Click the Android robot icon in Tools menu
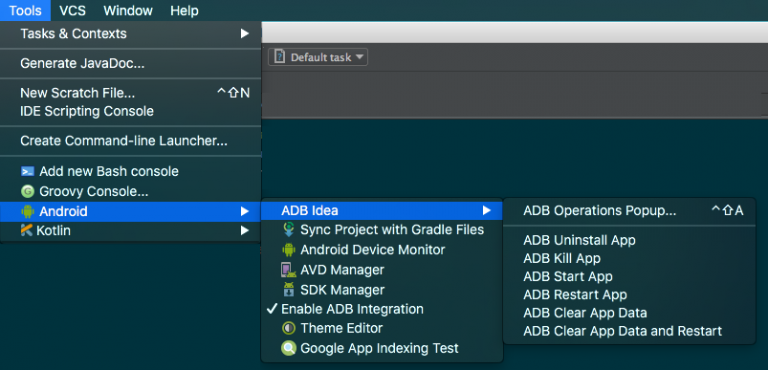 27,212
